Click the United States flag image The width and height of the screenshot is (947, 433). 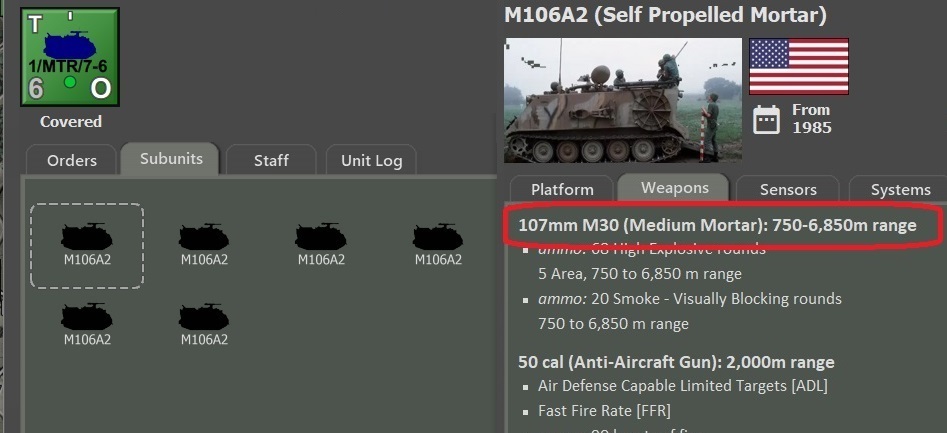tap(799, 67)
